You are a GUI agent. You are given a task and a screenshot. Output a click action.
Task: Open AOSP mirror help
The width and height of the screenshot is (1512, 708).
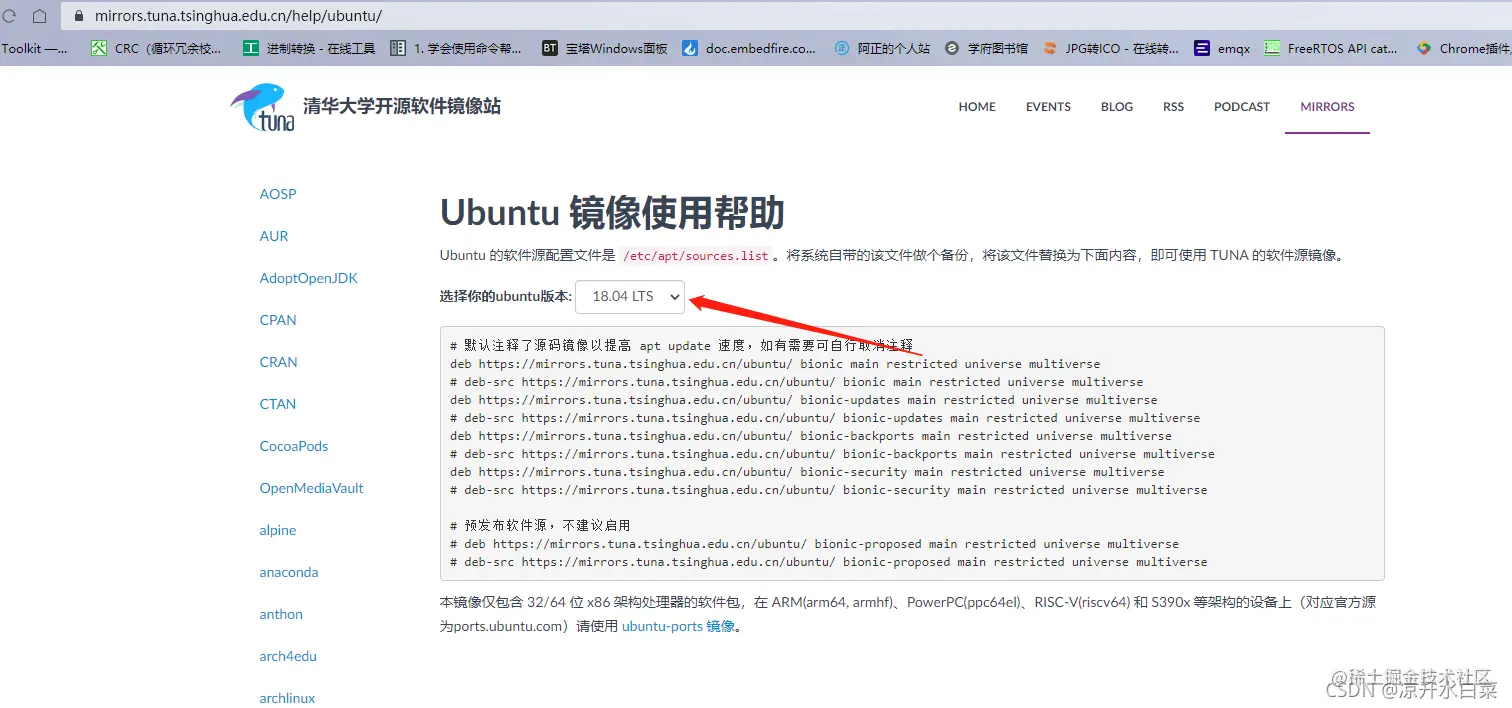pos(278,194)
